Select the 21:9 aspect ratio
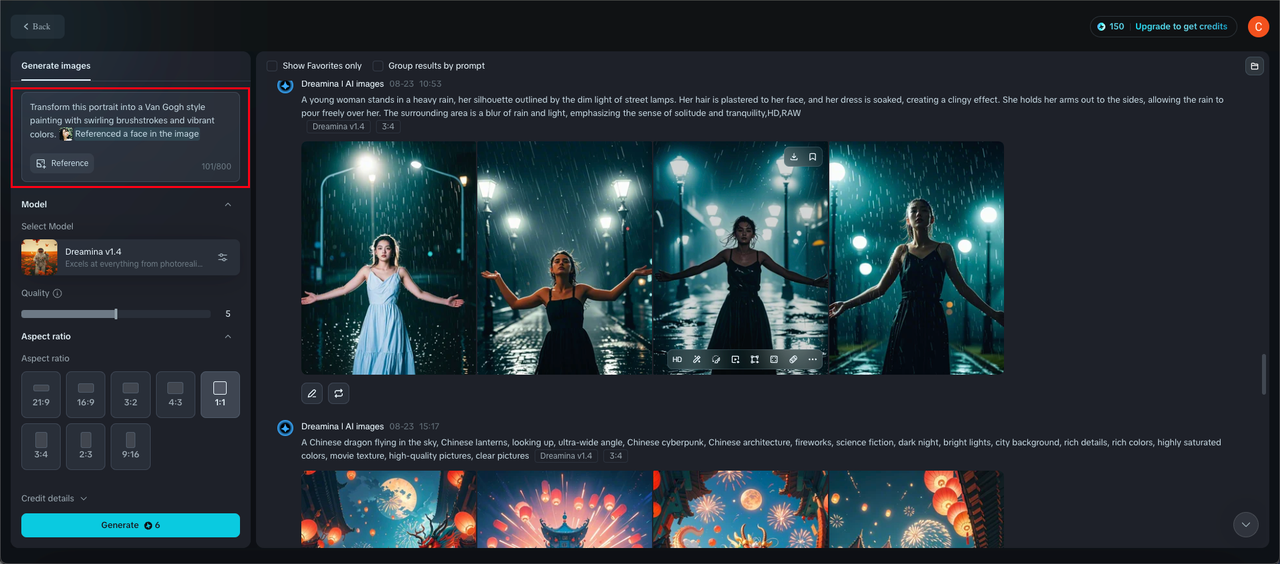 [x=41, y=394]
